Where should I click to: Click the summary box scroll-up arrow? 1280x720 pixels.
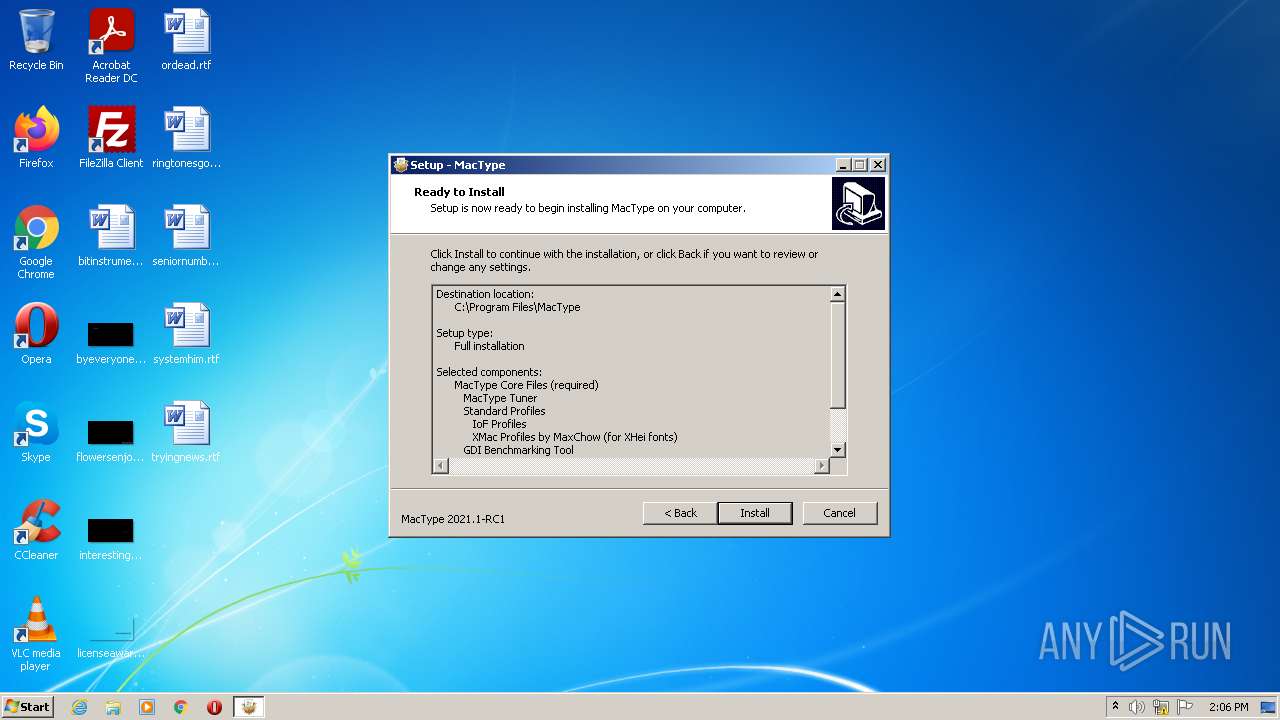click(838, 294)
